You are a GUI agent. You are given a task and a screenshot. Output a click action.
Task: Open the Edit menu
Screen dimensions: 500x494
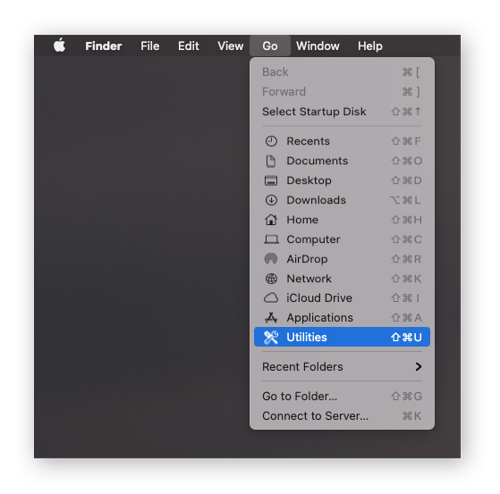188,46
